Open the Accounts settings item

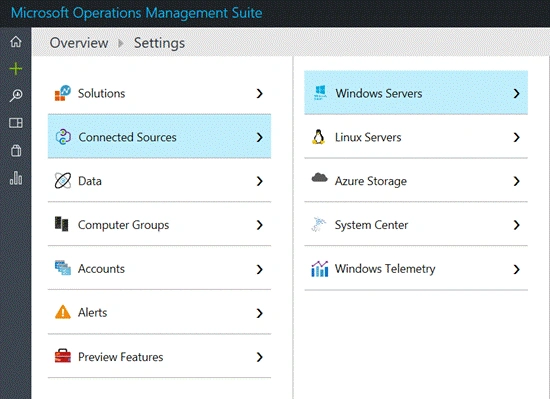point(159,268)
